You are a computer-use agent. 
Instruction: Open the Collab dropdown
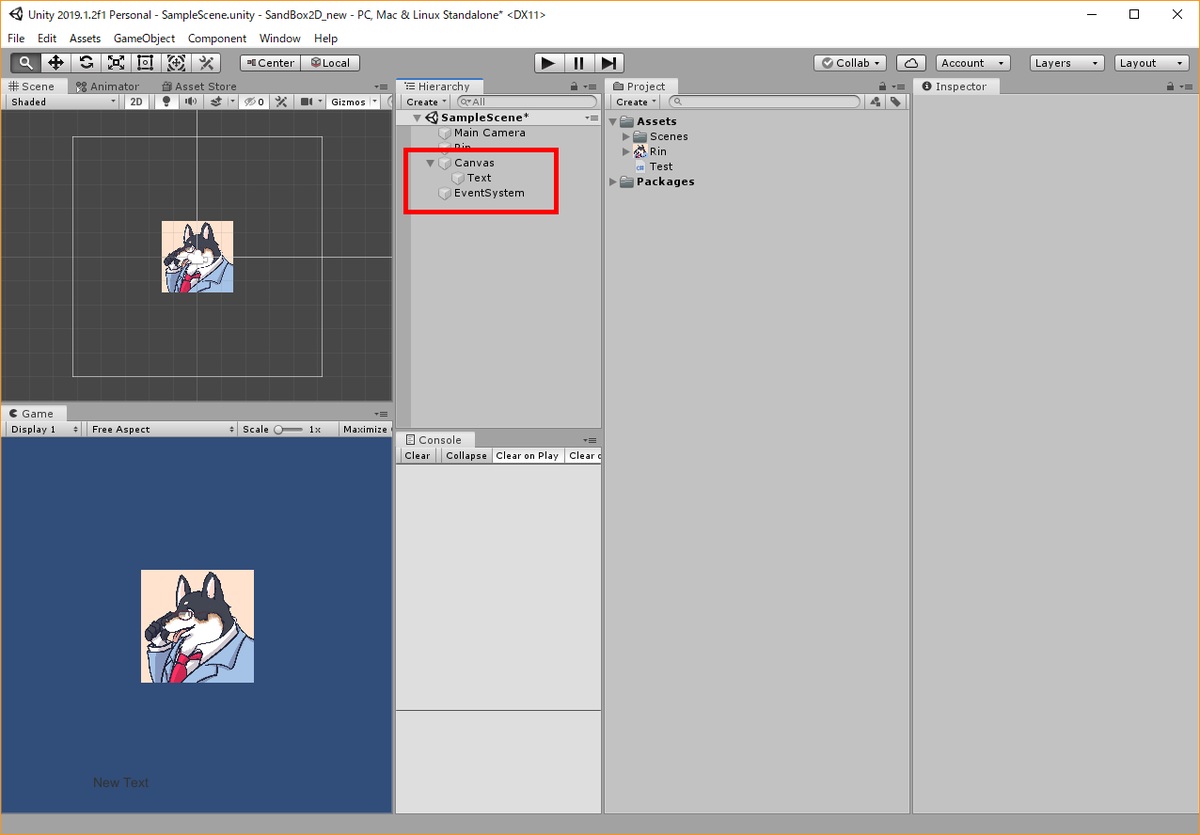pos(850,63)
